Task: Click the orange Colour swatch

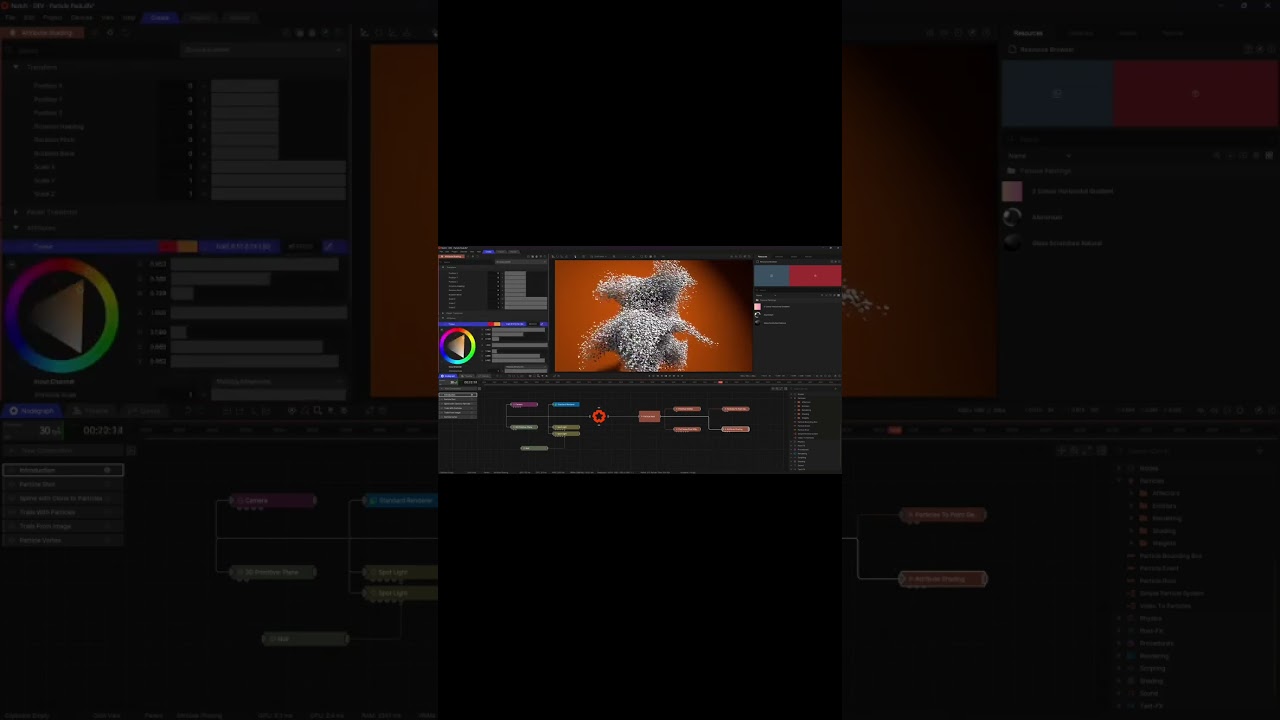Action: point(187,246)
